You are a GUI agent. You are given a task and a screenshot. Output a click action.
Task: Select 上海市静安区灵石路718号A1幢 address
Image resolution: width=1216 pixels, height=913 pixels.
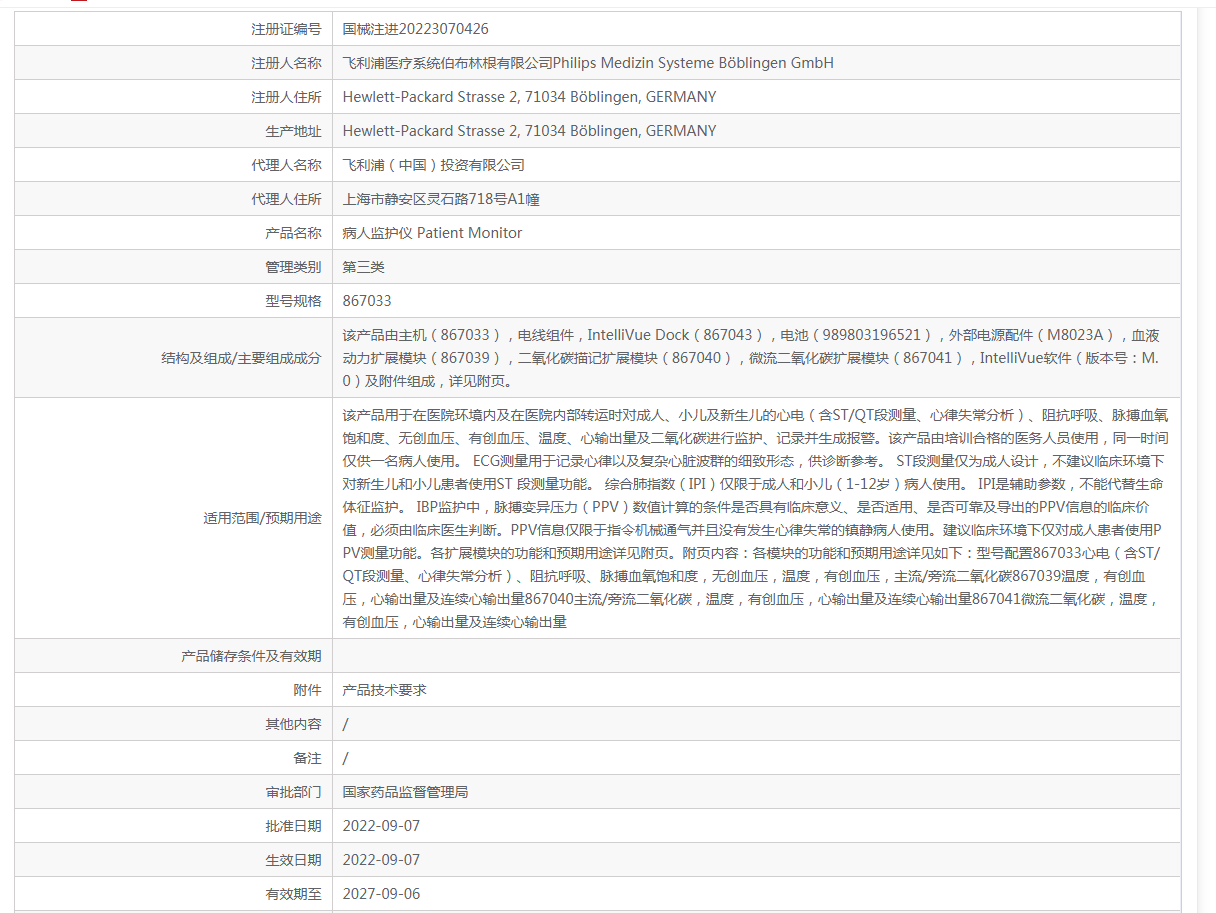point(441,199)
